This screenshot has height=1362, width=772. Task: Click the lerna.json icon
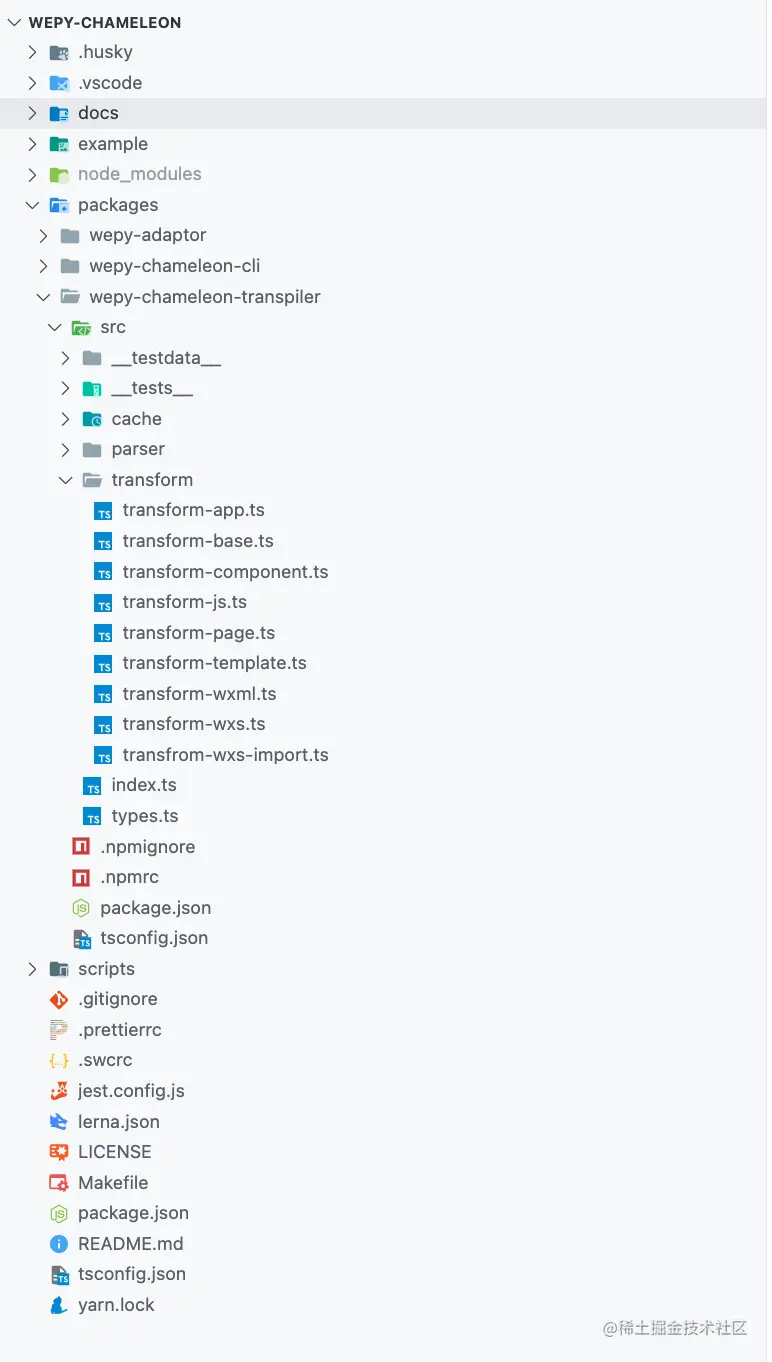59,1122
